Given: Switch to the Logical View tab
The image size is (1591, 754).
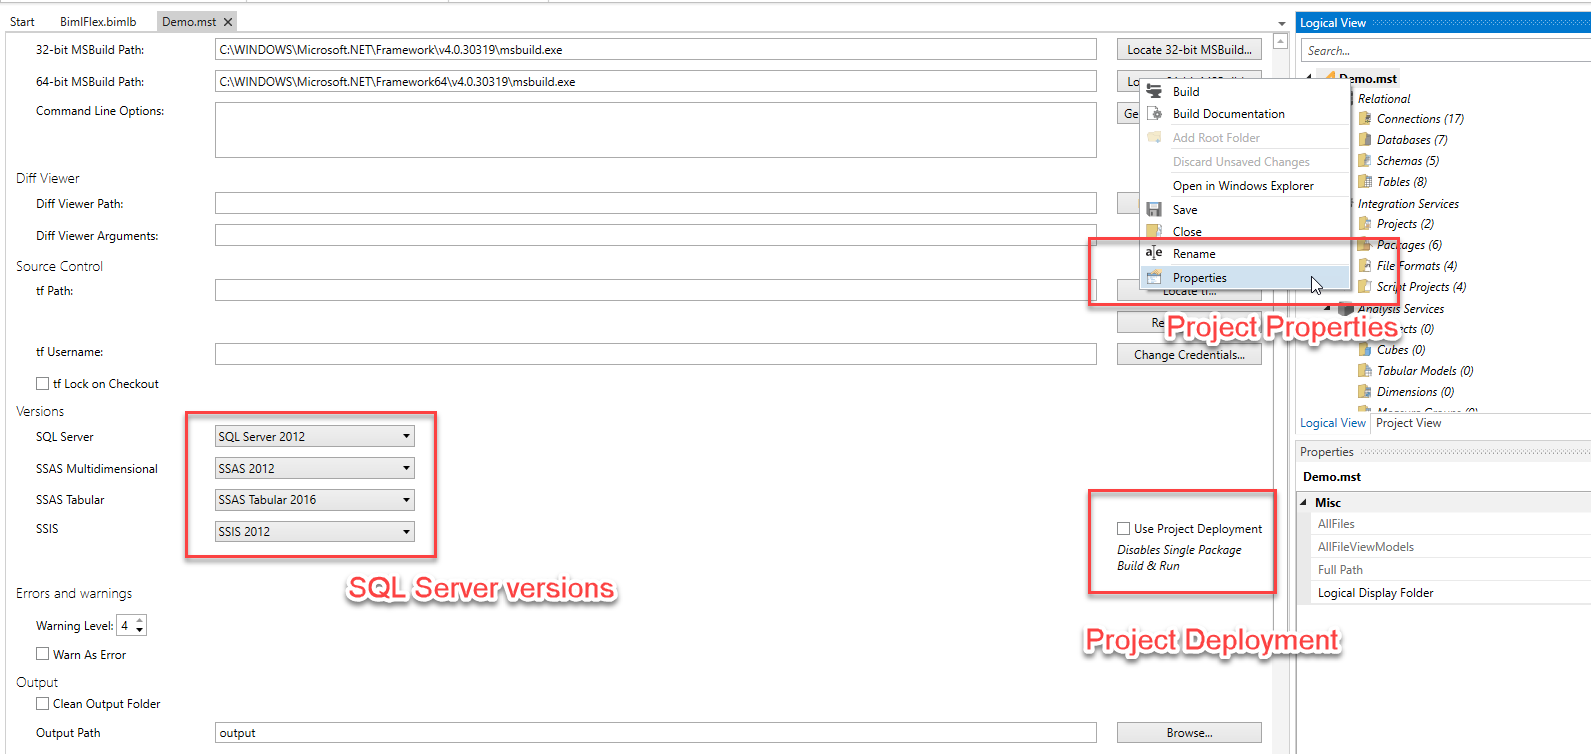Looking at the screenshot, I should [x=1332, y=423].
